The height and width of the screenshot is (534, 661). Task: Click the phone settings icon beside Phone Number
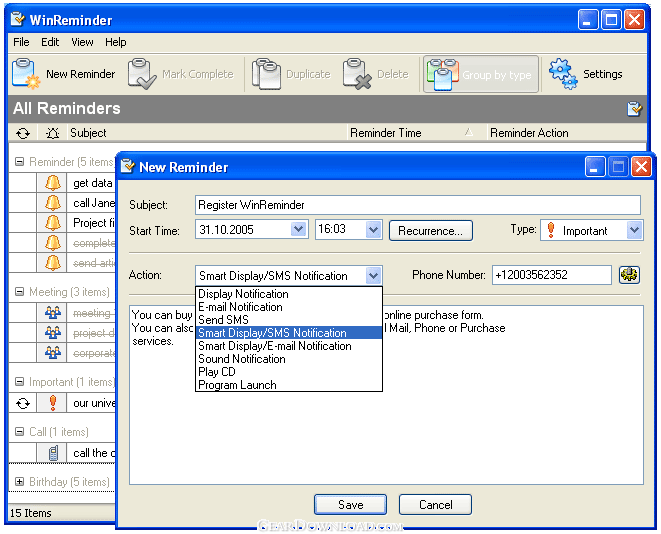[629, 275]
